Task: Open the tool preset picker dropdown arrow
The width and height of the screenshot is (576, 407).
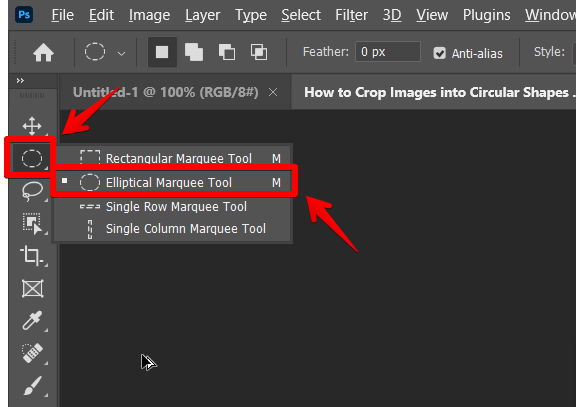Action: click(121, 54)
